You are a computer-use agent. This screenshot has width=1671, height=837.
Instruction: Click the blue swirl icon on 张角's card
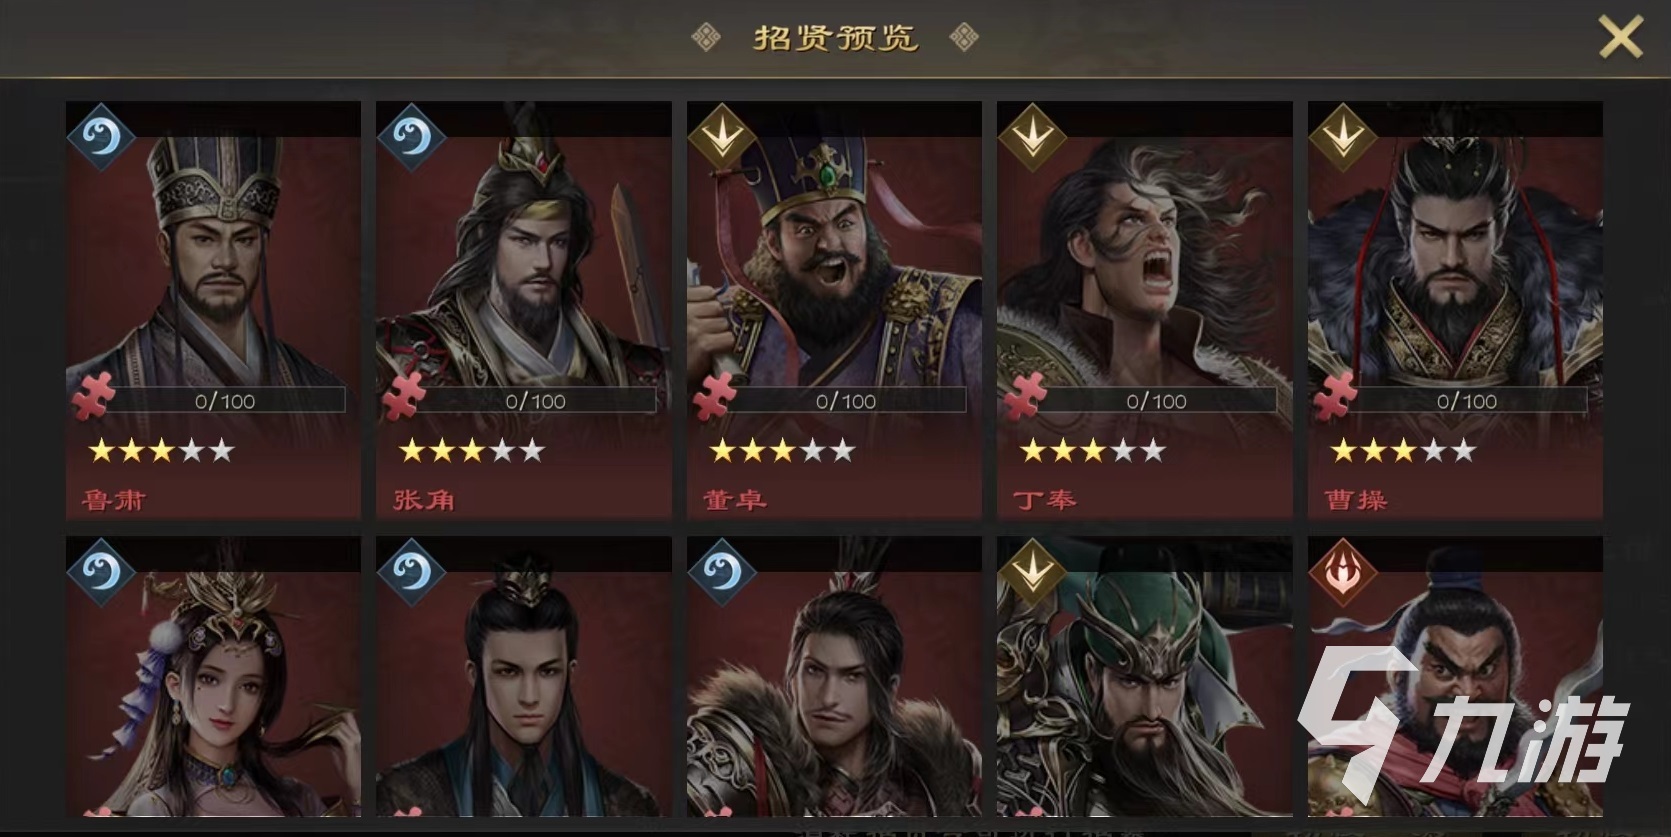click(x=410, y=135)
